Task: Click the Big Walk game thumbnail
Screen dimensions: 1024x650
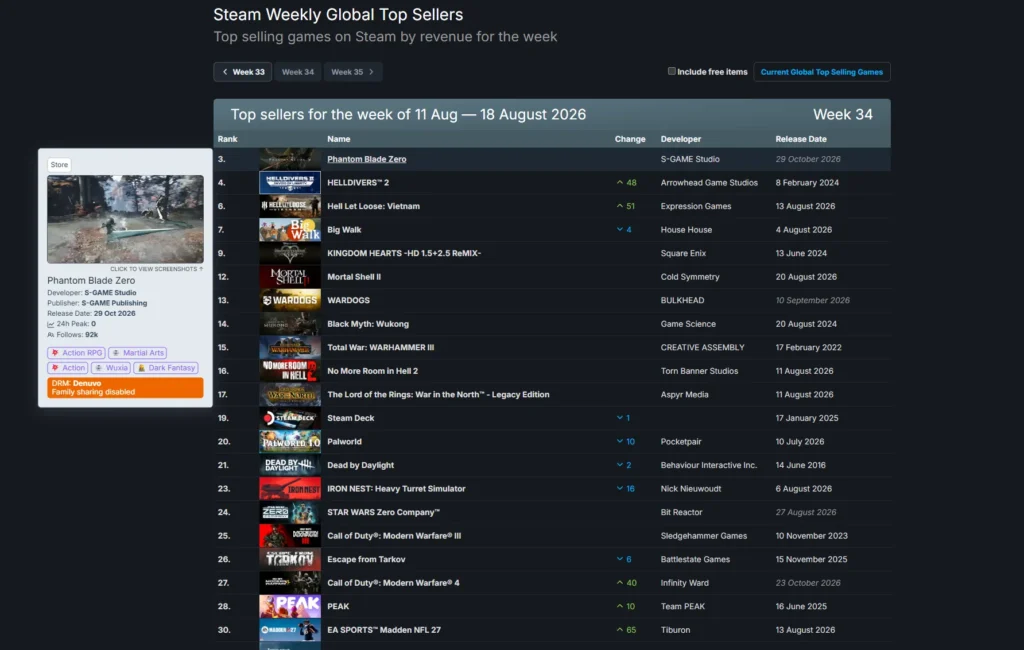Action: [290, 229]
